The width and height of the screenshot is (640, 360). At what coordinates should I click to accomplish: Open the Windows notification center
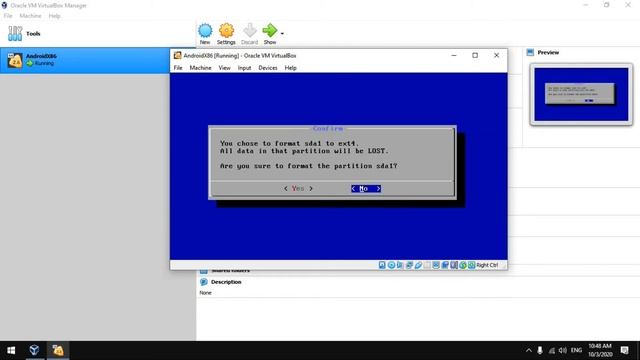pos(624,350)
